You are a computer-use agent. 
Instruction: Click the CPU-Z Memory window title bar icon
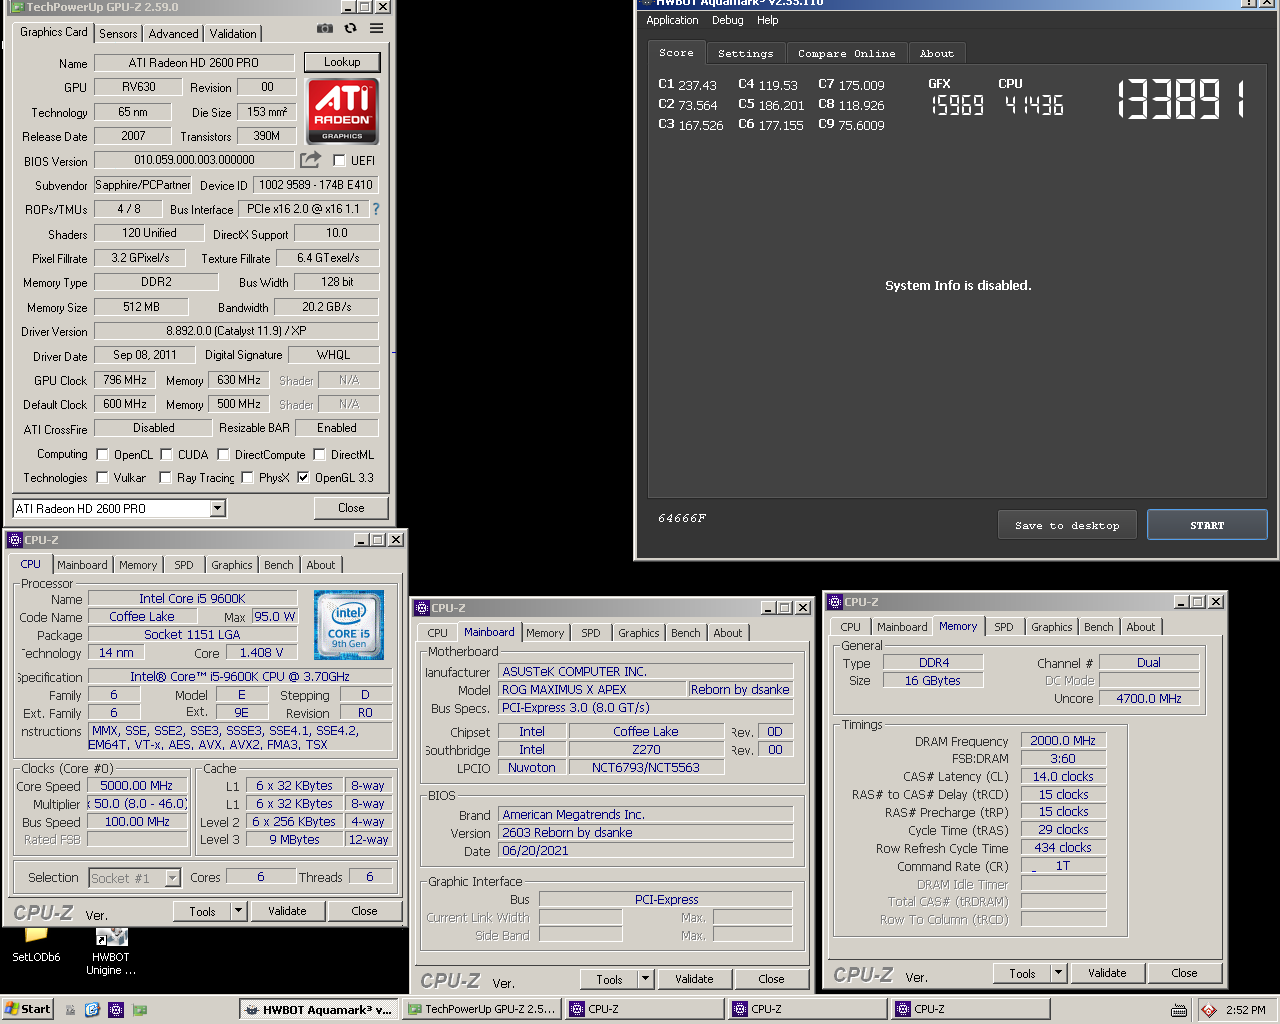[x=835, y=602]
